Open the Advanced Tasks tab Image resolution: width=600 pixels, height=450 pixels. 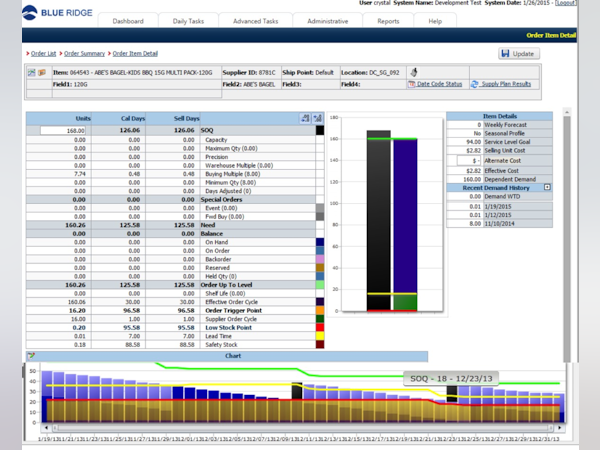click(x=256, y=21)
